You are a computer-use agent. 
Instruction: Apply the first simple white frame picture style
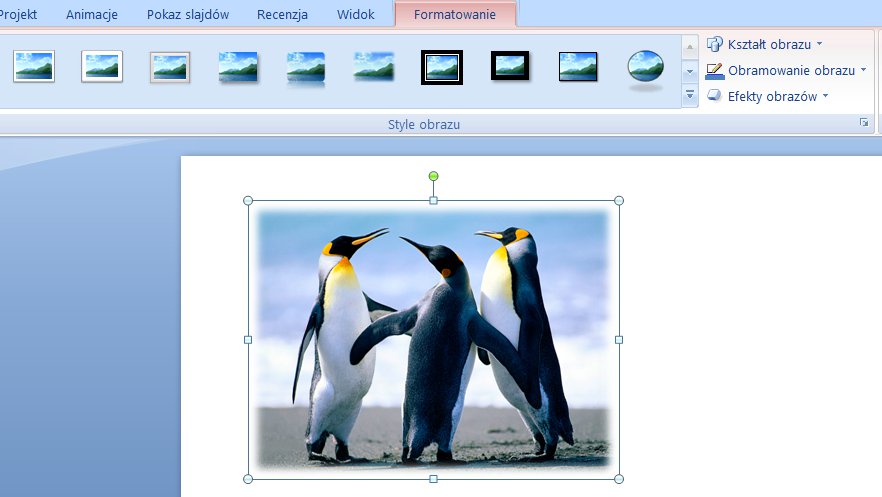coord(34,66)
